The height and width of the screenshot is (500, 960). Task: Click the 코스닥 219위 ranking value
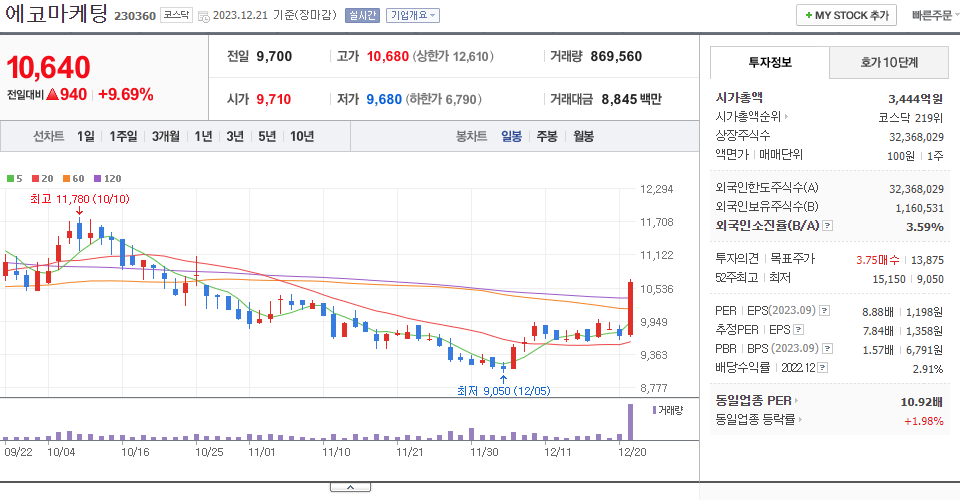click(910, 118)
